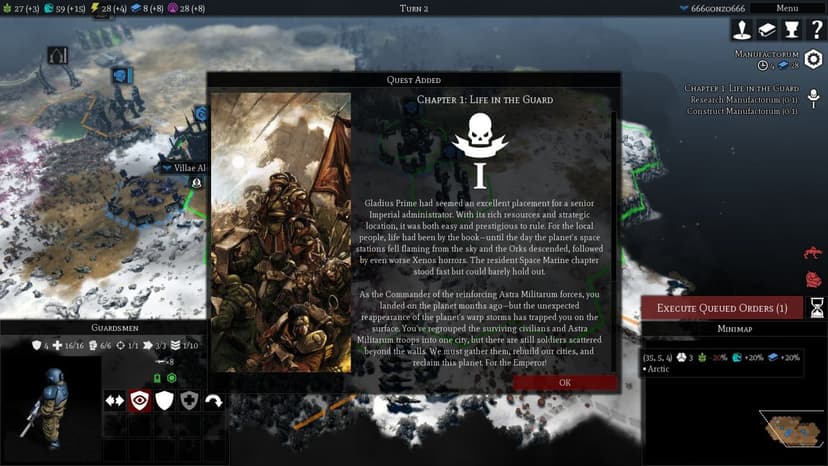Viewport: 828px width, 466px height.
Task: Click the quest artwork image
Action: [x=280, y=233]
